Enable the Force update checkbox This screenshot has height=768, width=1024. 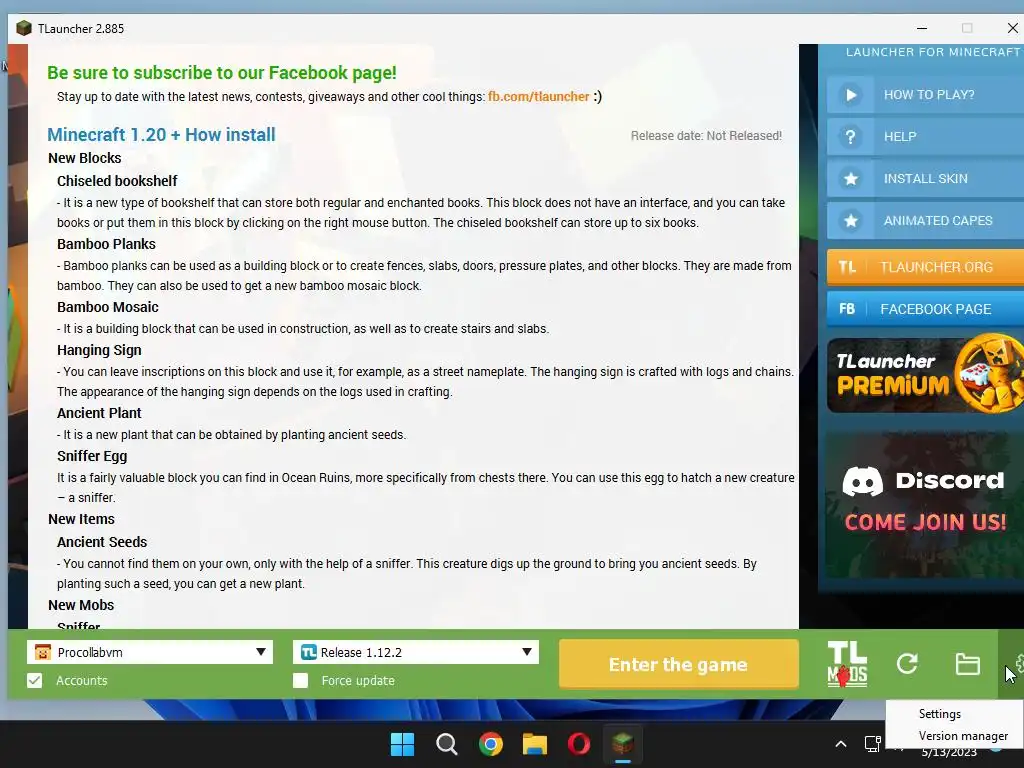tap(300, 680)
